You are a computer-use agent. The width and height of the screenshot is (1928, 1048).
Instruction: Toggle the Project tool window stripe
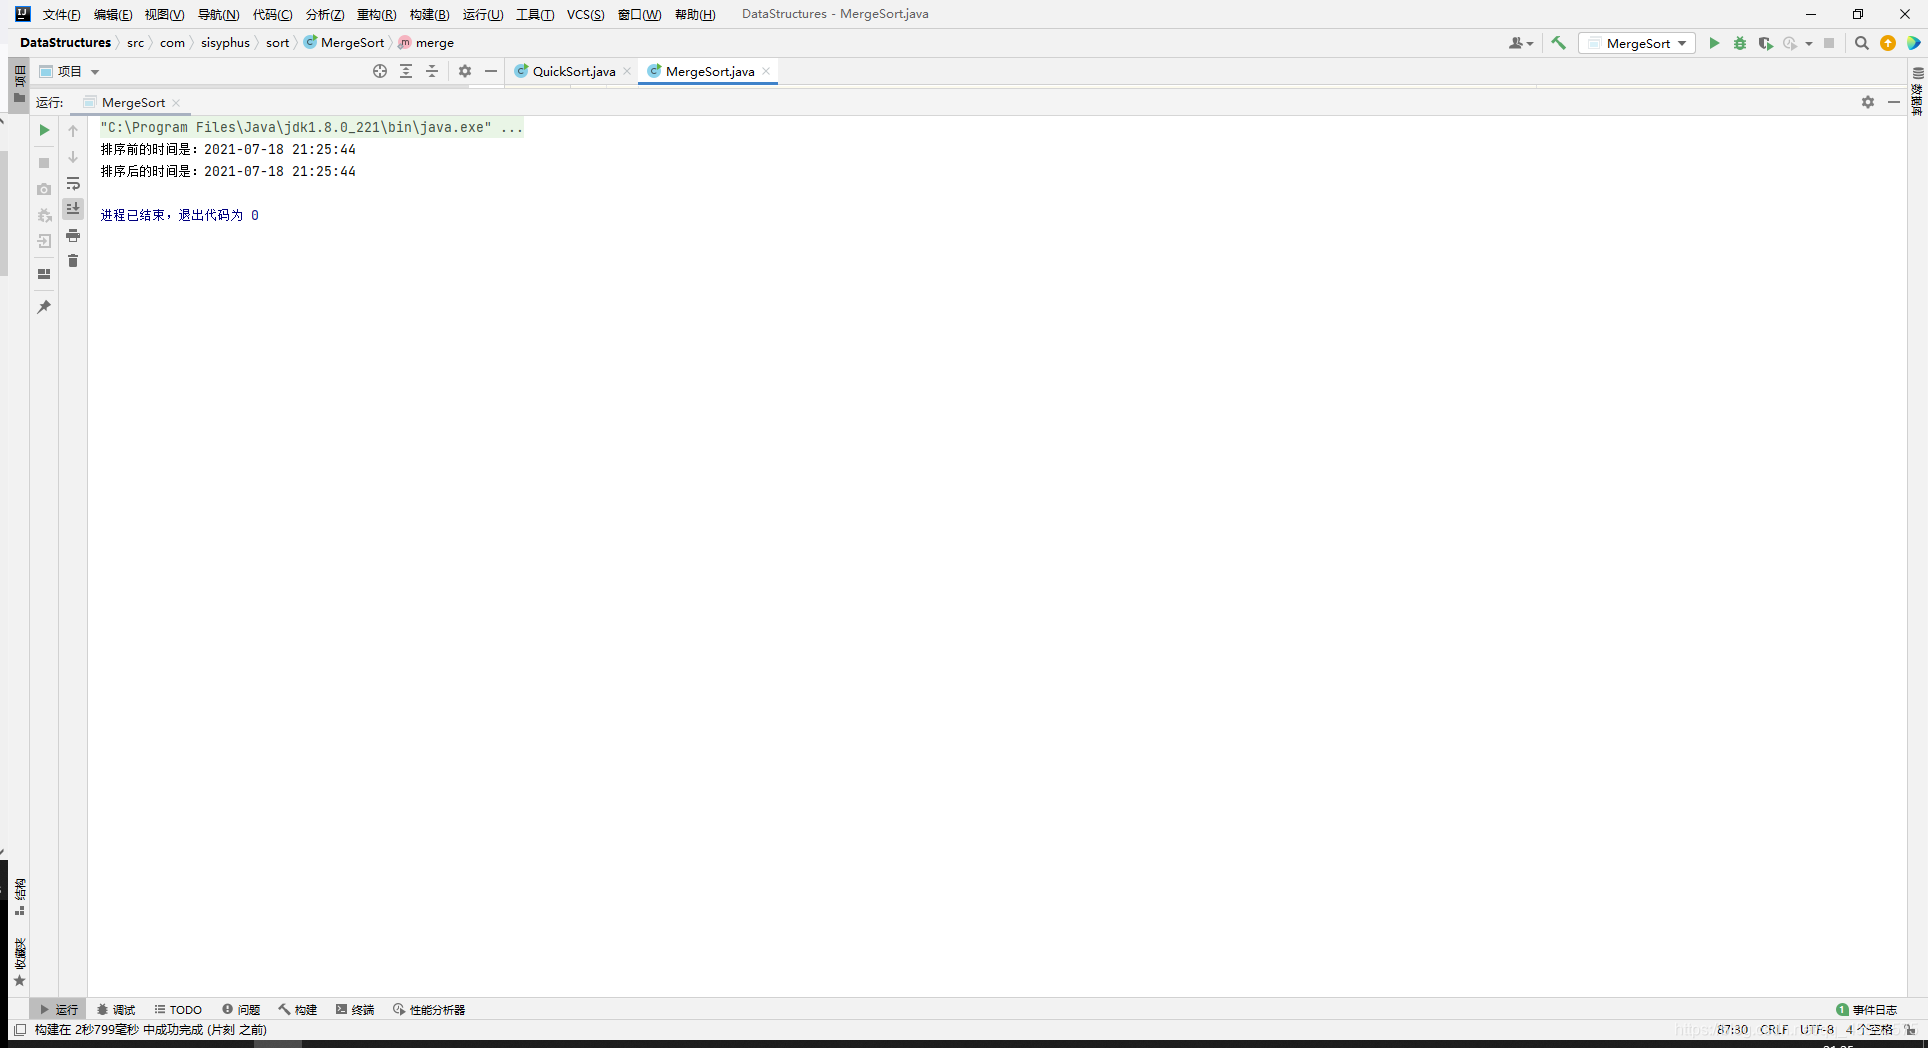pyautogui.click(x=20, y=84)
